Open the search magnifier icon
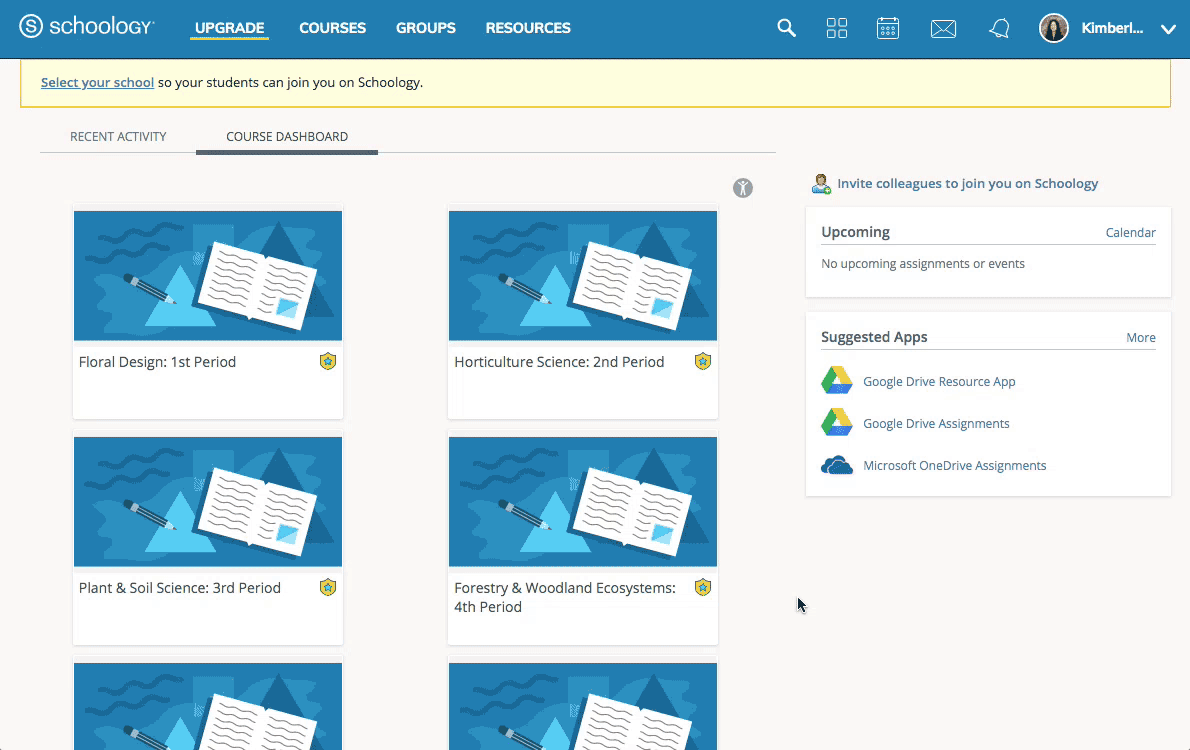Image resolution: width=1190 pixels, height=750 pixels. (x=786, y=28)
